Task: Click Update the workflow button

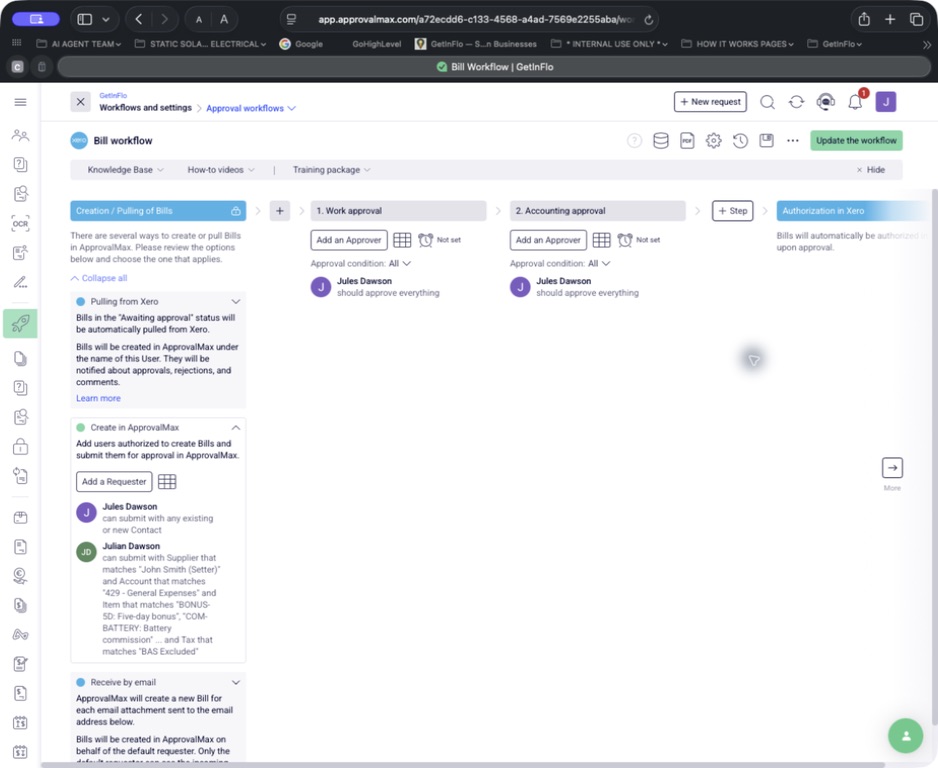Action: click(x=856, y=141)
